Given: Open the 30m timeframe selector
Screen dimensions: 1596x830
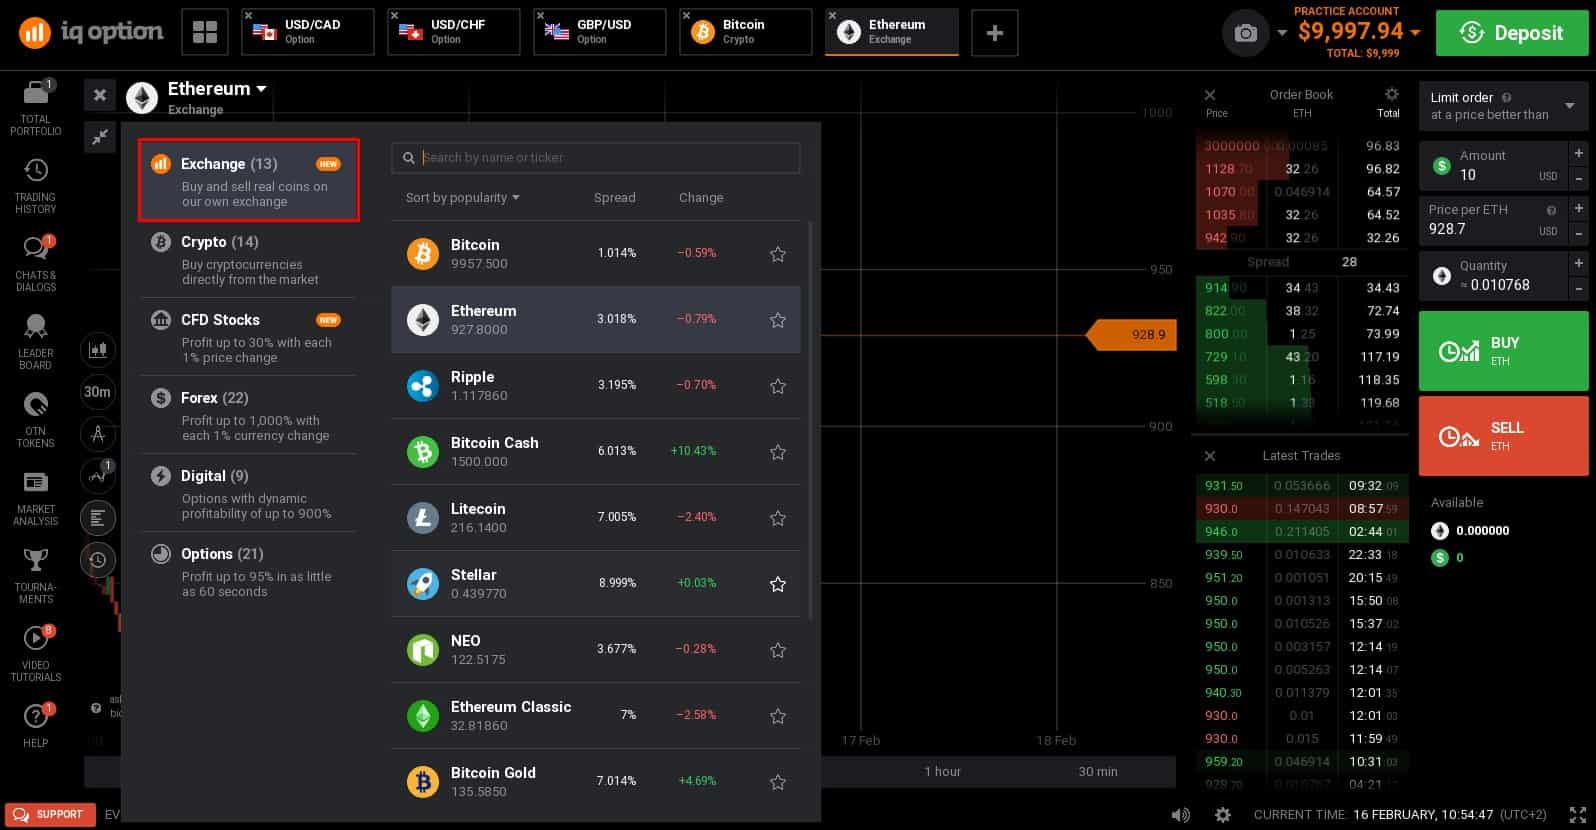Looking at the screenshot, I should (x=98, y=392).
